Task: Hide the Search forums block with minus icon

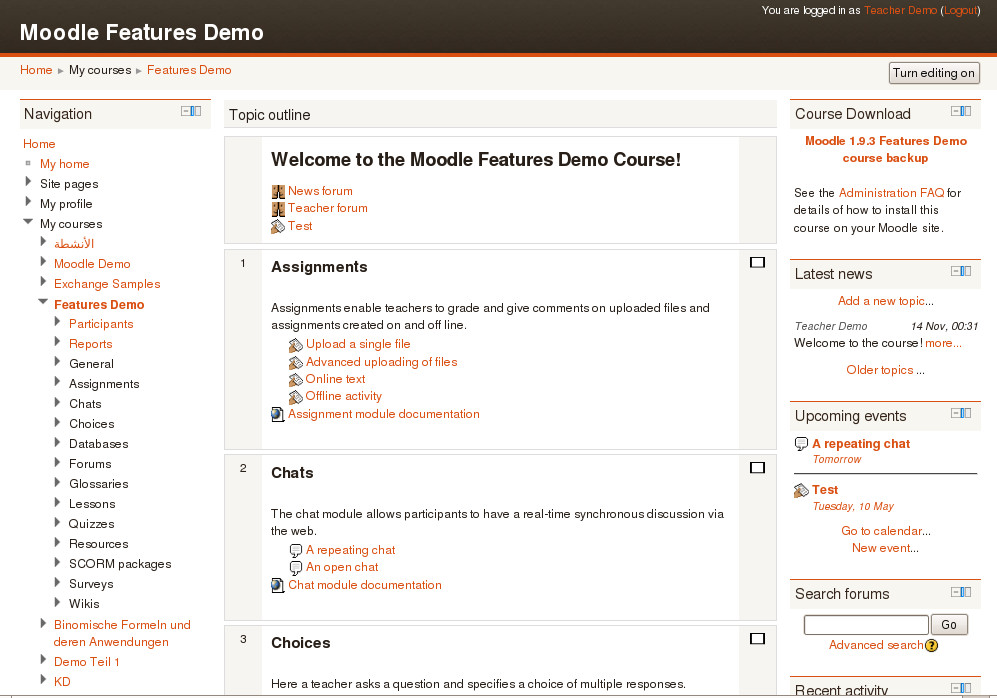Action: point(956,592)
